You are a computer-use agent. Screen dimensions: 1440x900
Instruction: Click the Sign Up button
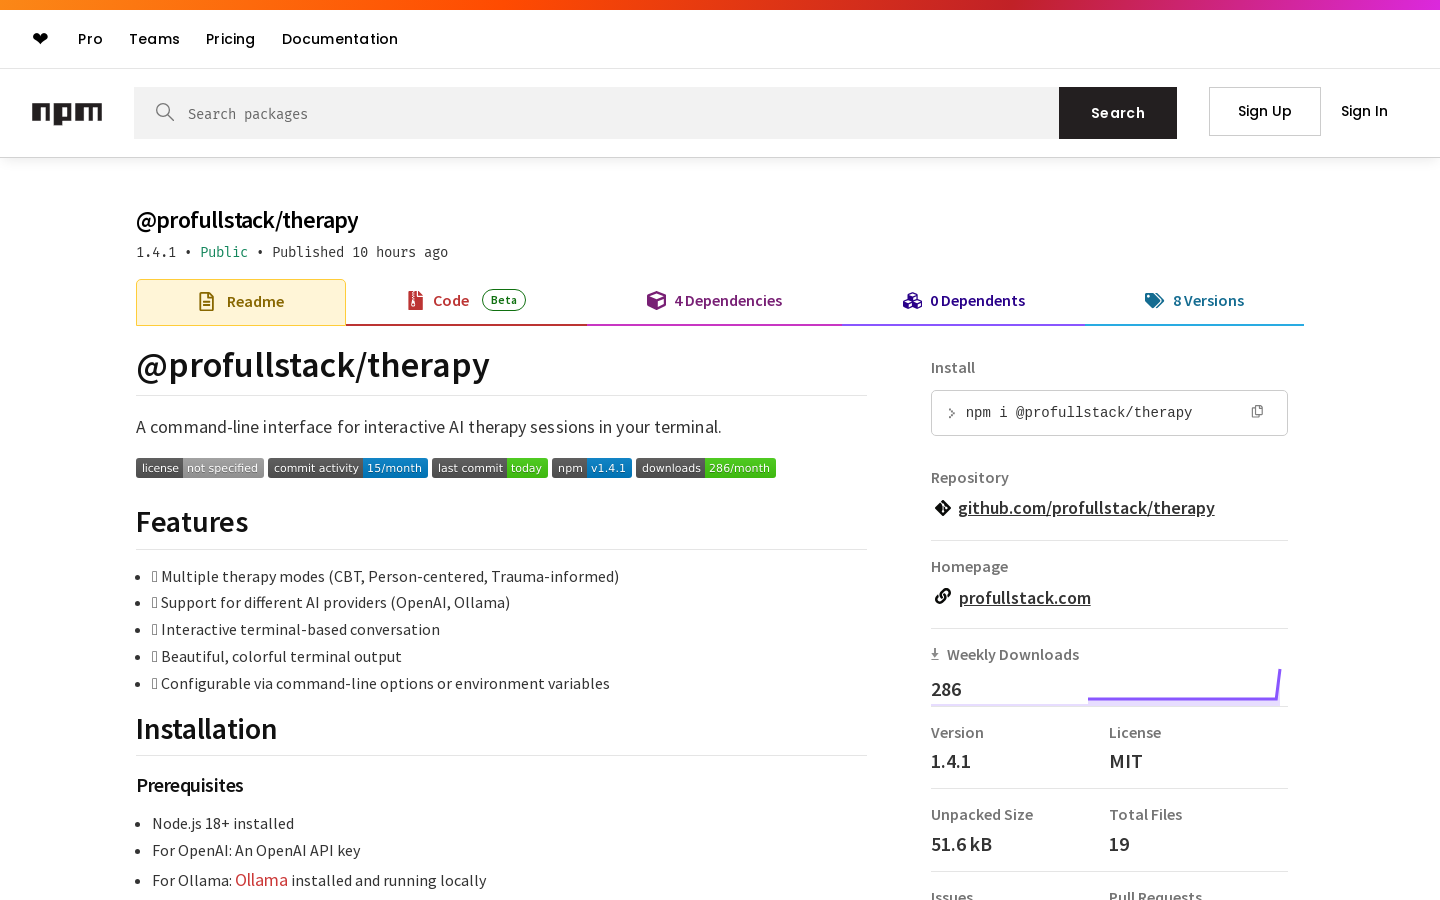pos(1265,111)
